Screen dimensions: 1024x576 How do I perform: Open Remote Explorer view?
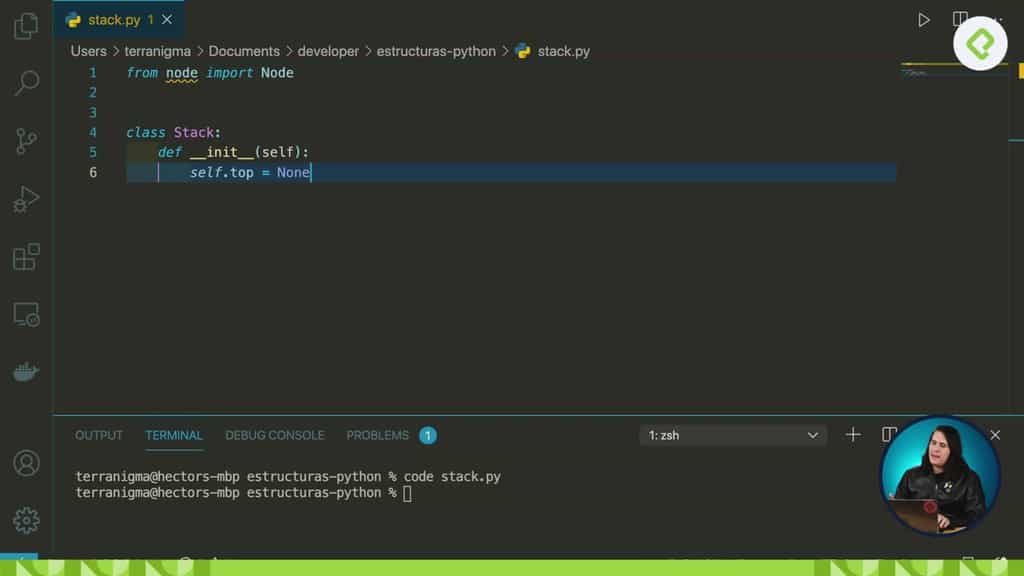click(26, 315)
